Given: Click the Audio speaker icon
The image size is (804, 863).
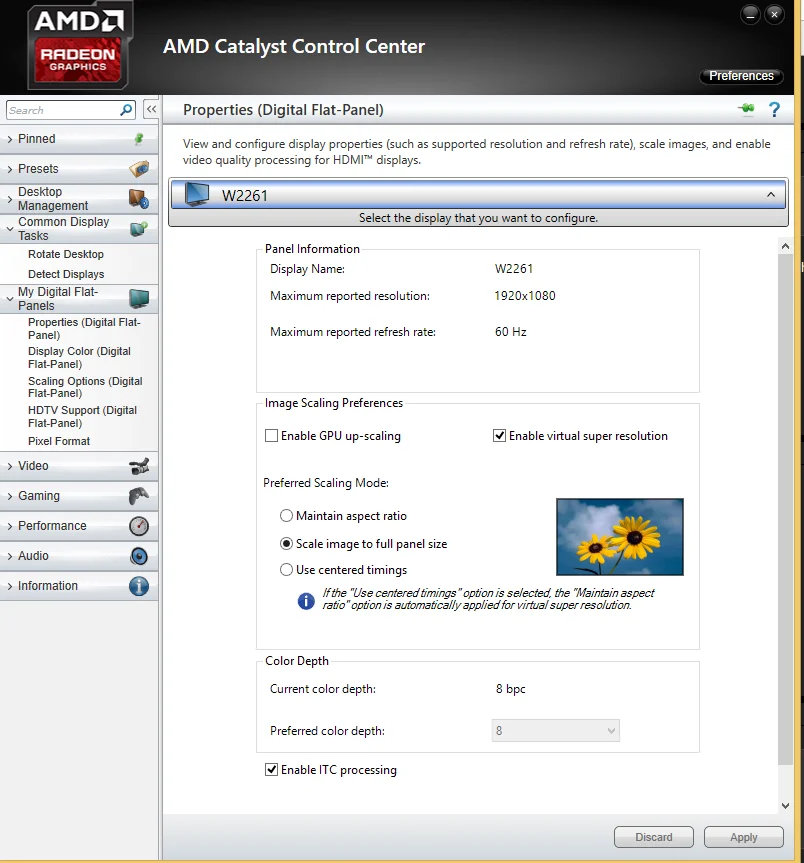Looking at the screenshot, I should (139, 556).
